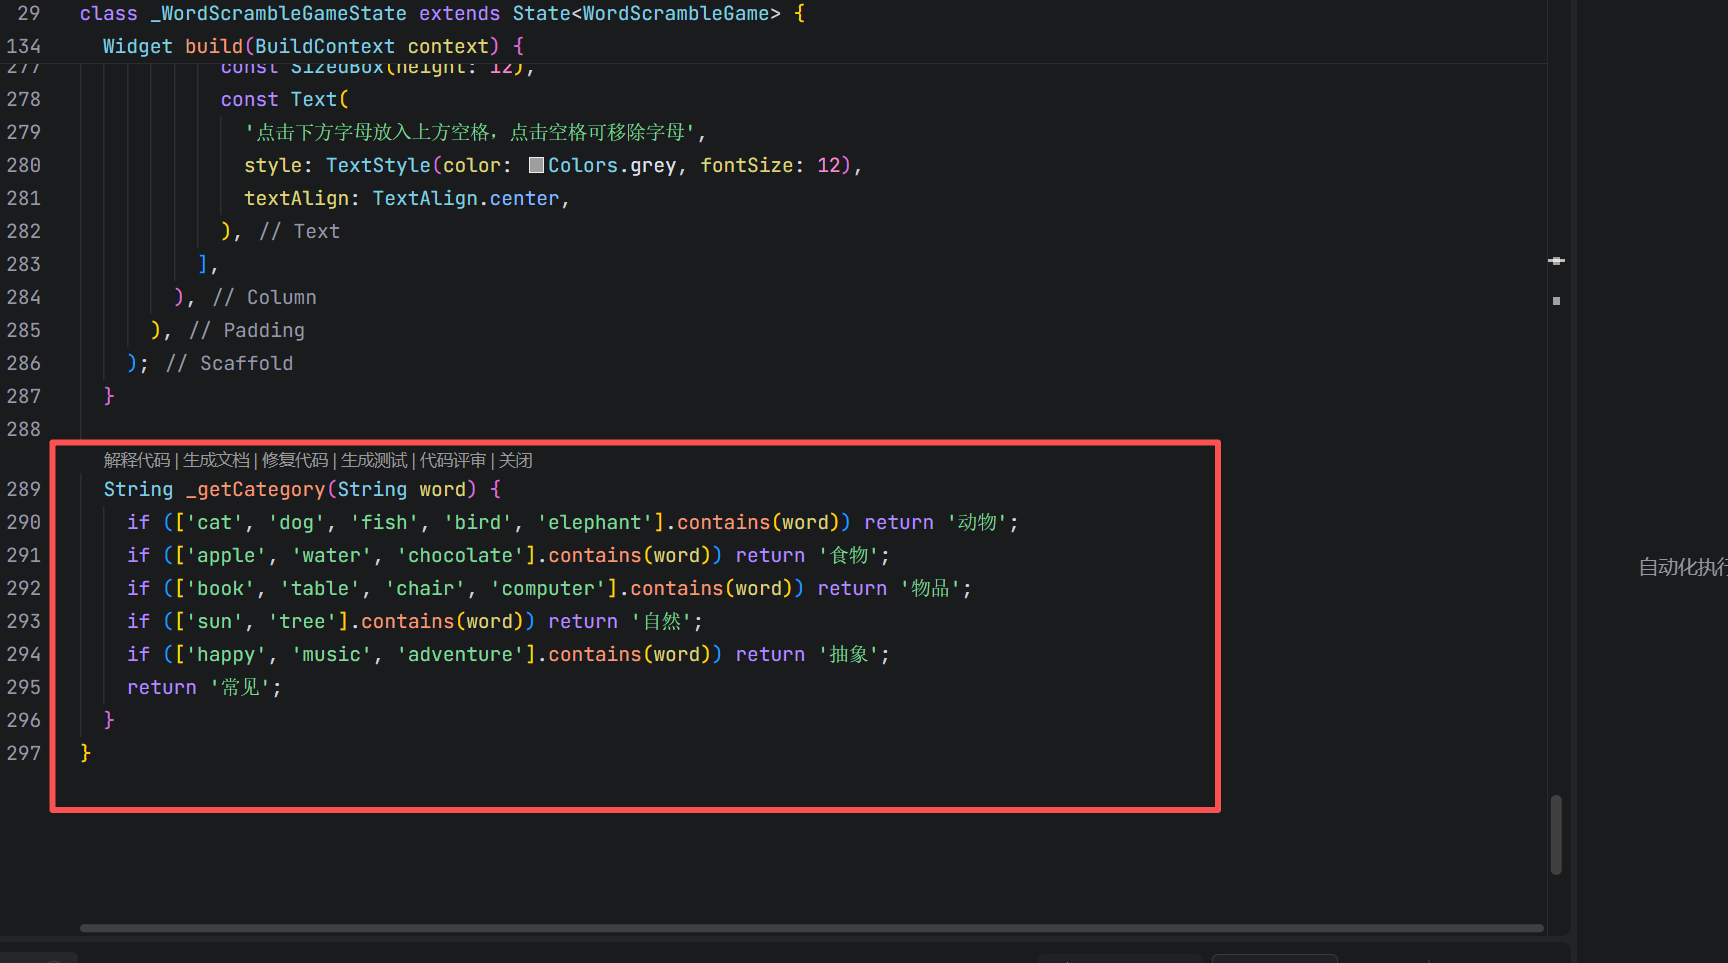
Task: Click const Text( on line 278
Action: [x=285, y=99]
